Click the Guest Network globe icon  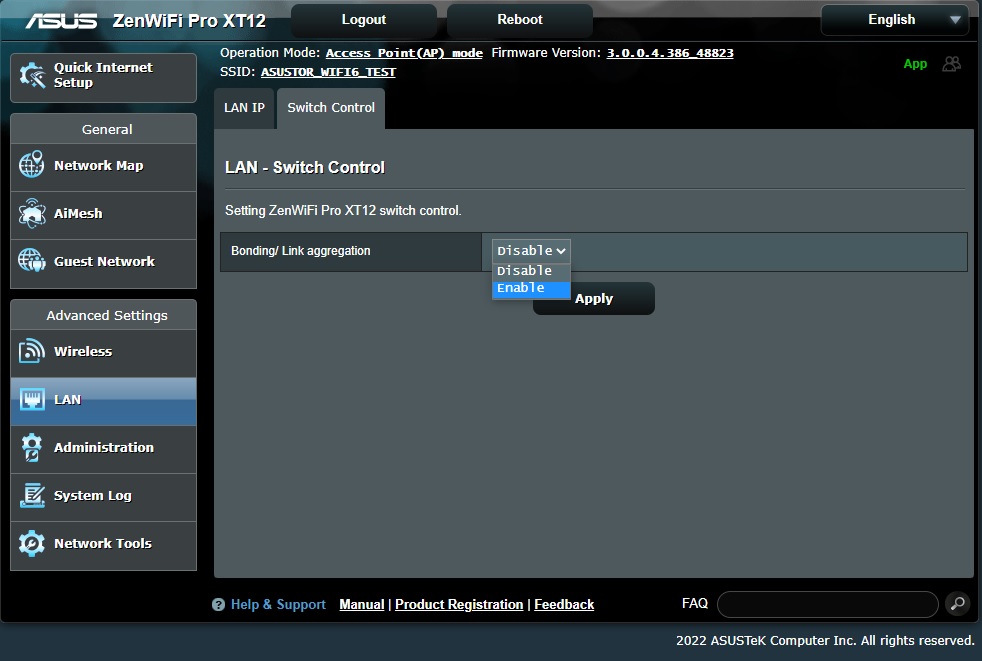click(31, 261)
